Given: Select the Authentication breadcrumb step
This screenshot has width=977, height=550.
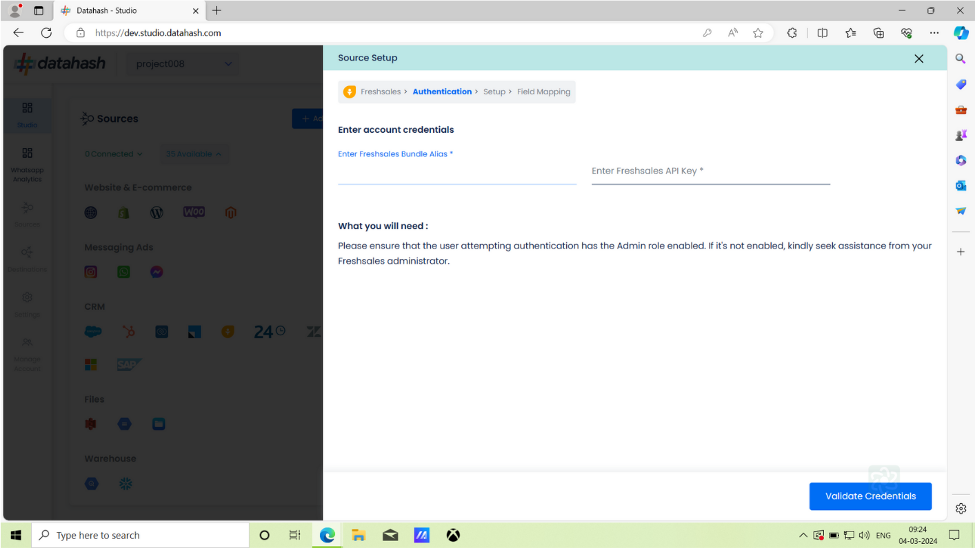Looking at the screenshot, I should pos(442,92).
